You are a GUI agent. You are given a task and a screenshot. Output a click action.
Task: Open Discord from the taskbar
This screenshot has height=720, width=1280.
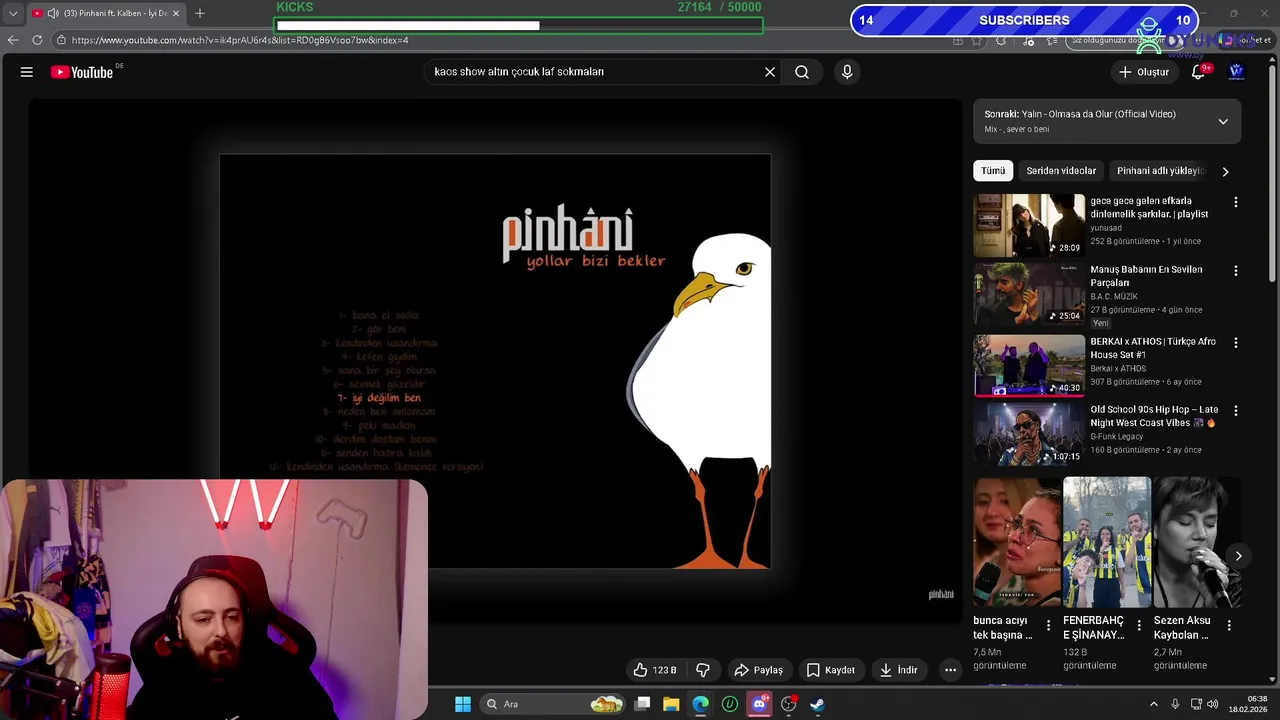point(759,704)
